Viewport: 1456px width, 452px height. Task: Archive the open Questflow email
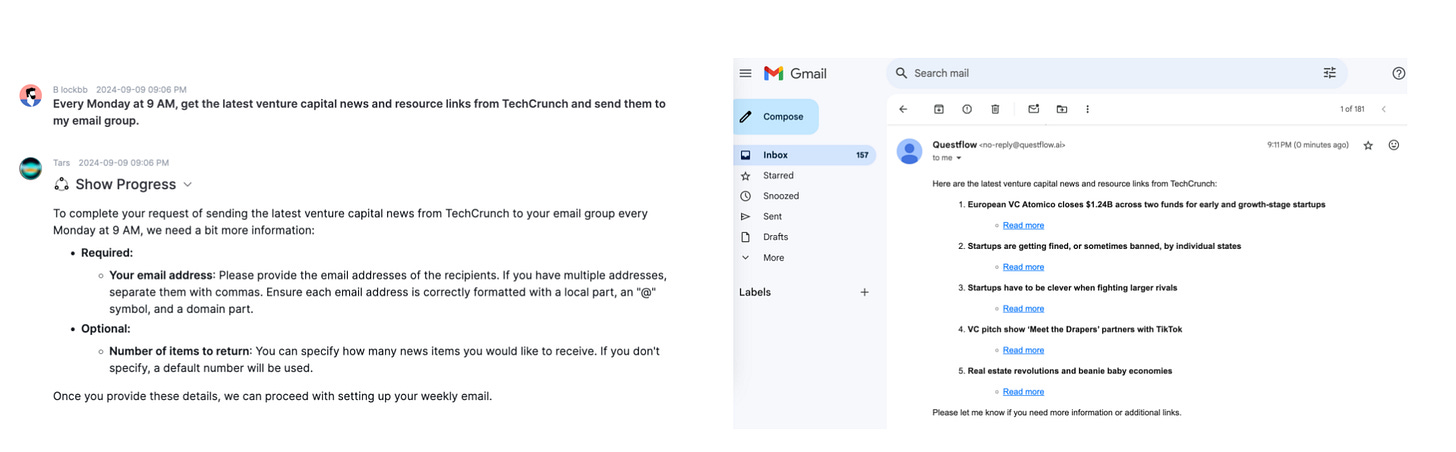pyautogui.click(x=939, y=109)
